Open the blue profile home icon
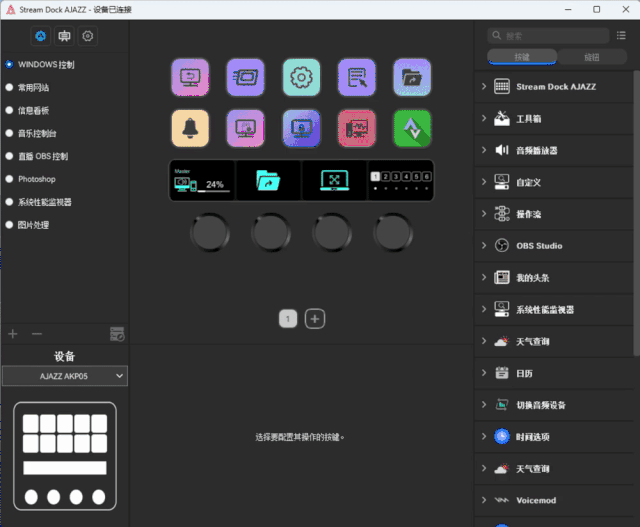 point(40,36)
